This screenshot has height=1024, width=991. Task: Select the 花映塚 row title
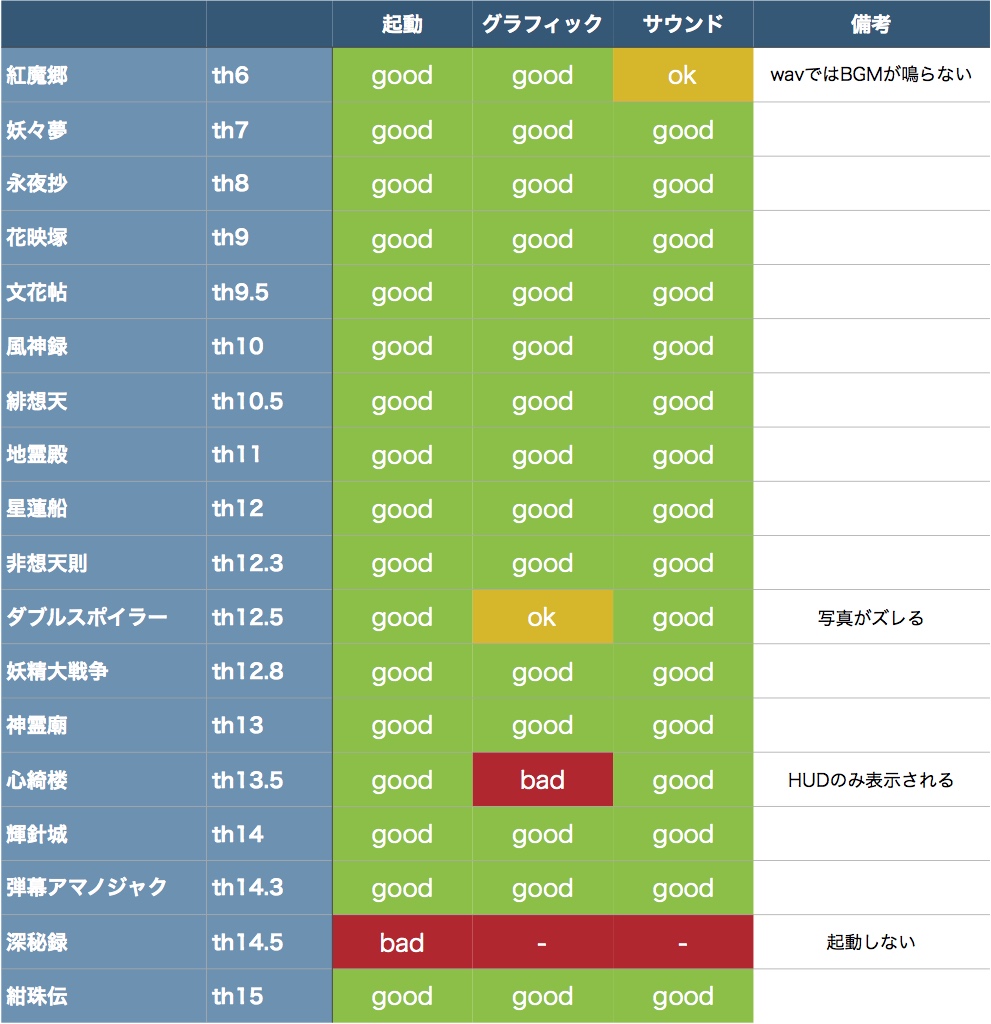pyautogui.click(x=103, y=238)
